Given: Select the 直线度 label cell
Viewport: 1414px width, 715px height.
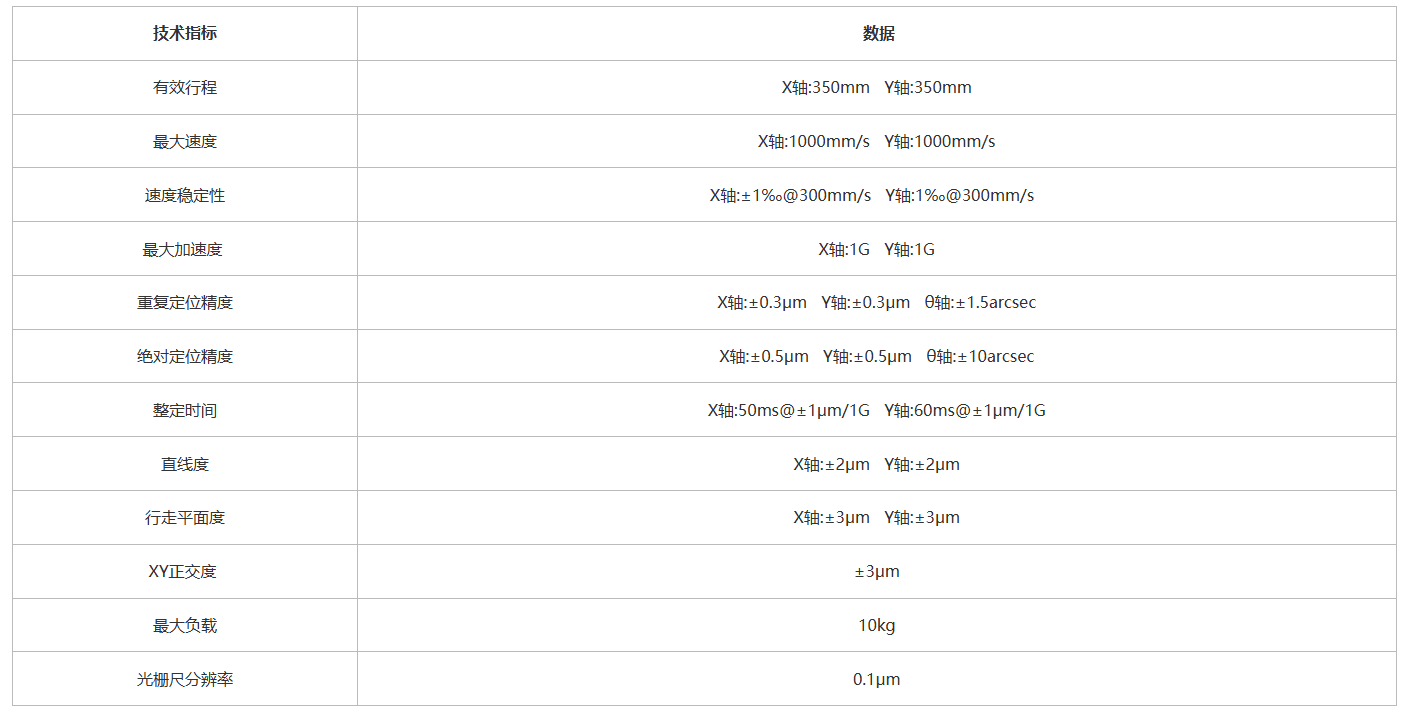Looking at the screenshot, I should click(x=185, y=465).
